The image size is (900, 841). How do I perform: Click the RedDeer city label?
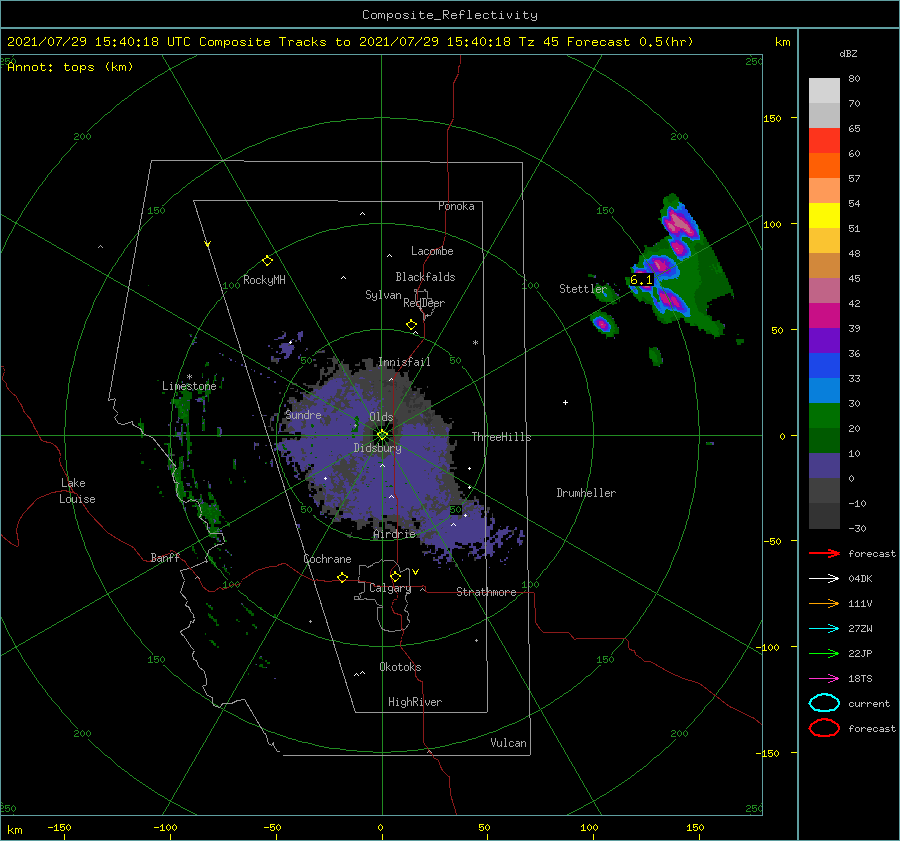point(424,303)
